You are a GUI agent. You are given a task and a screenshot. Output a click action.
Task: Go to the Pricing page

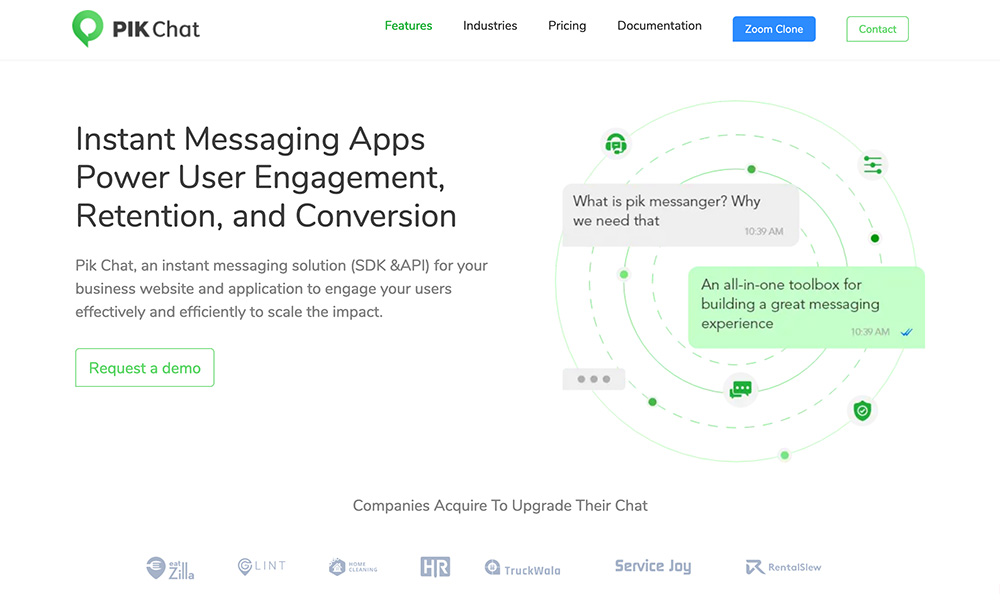coord(567,26)
